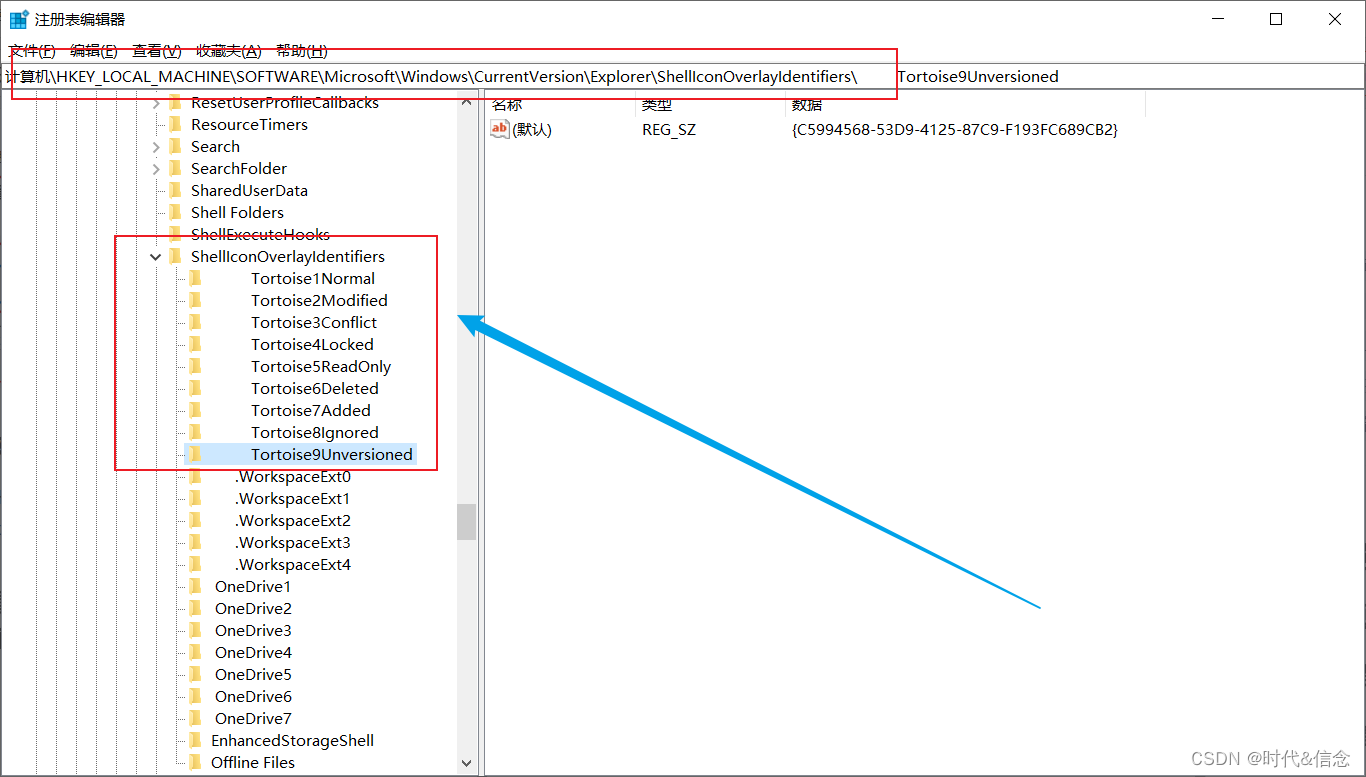Open the 编辑(E) menu

point(94,51)
